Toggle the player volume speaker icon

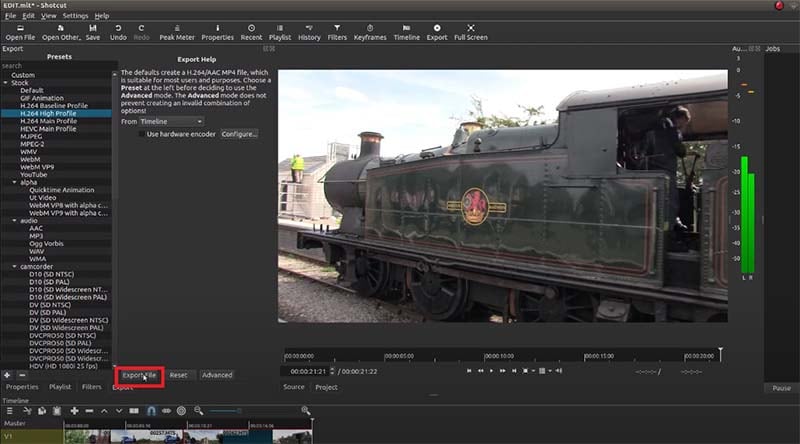click(559, 371)
